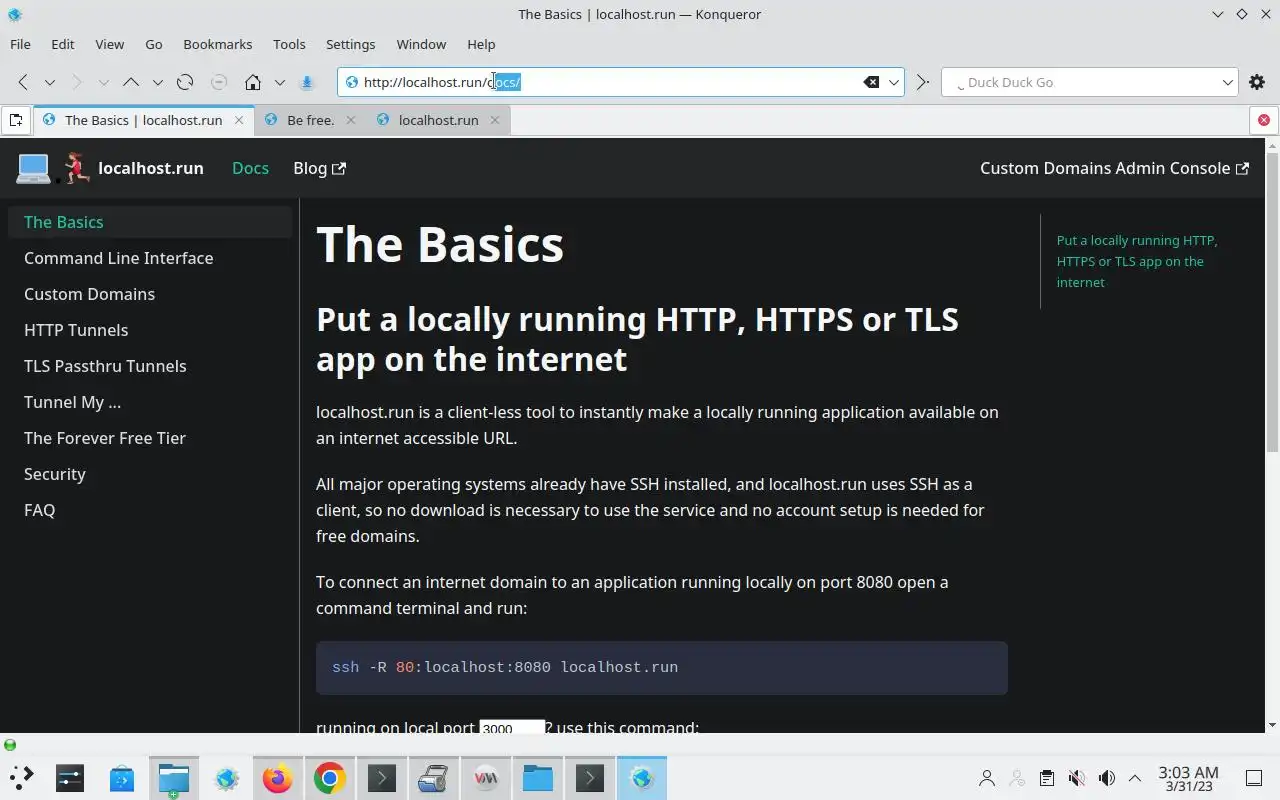
Task: Open the Tools menu
Action: click(289, 44)
